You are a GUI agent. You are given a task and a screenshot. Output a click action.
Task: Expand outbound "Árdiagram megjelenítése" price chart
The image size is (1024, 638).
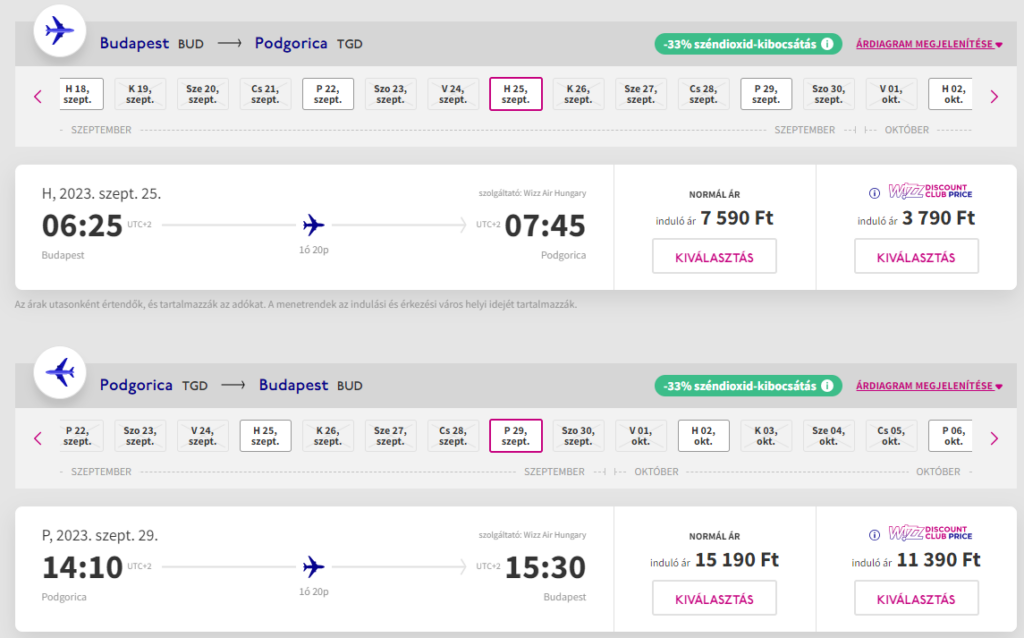[929, 44]
